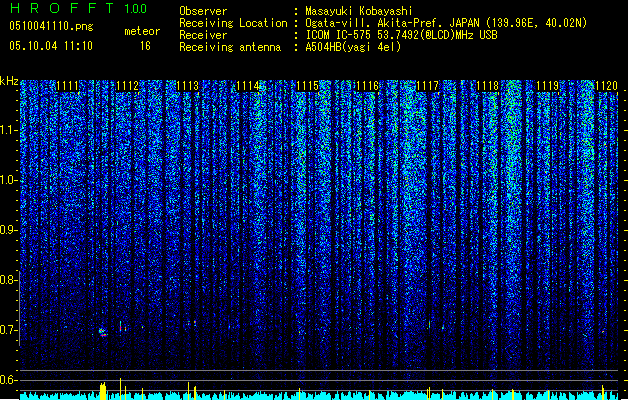Click the 1120 time marker
This screenshot has height=400, width=629.
coord(607,86)
